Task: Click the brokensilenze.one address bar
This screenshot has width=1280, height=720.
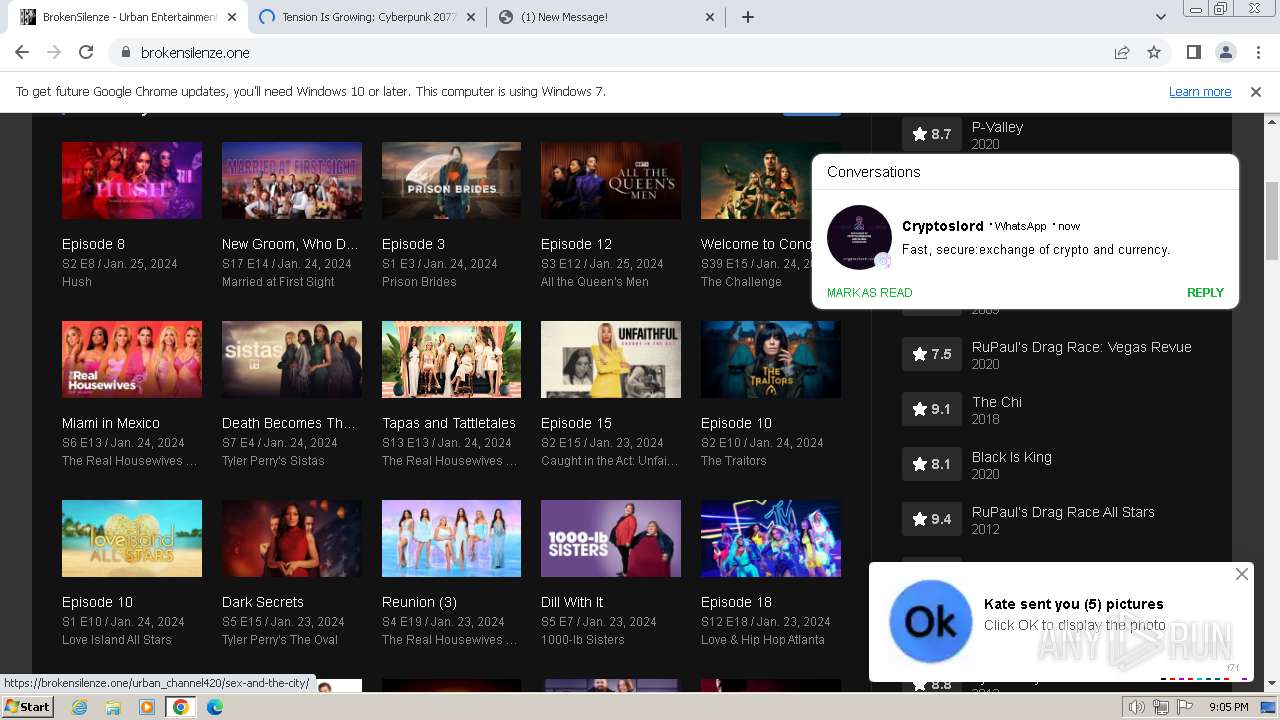Action: pyautogui.click(x=620, y=53)
